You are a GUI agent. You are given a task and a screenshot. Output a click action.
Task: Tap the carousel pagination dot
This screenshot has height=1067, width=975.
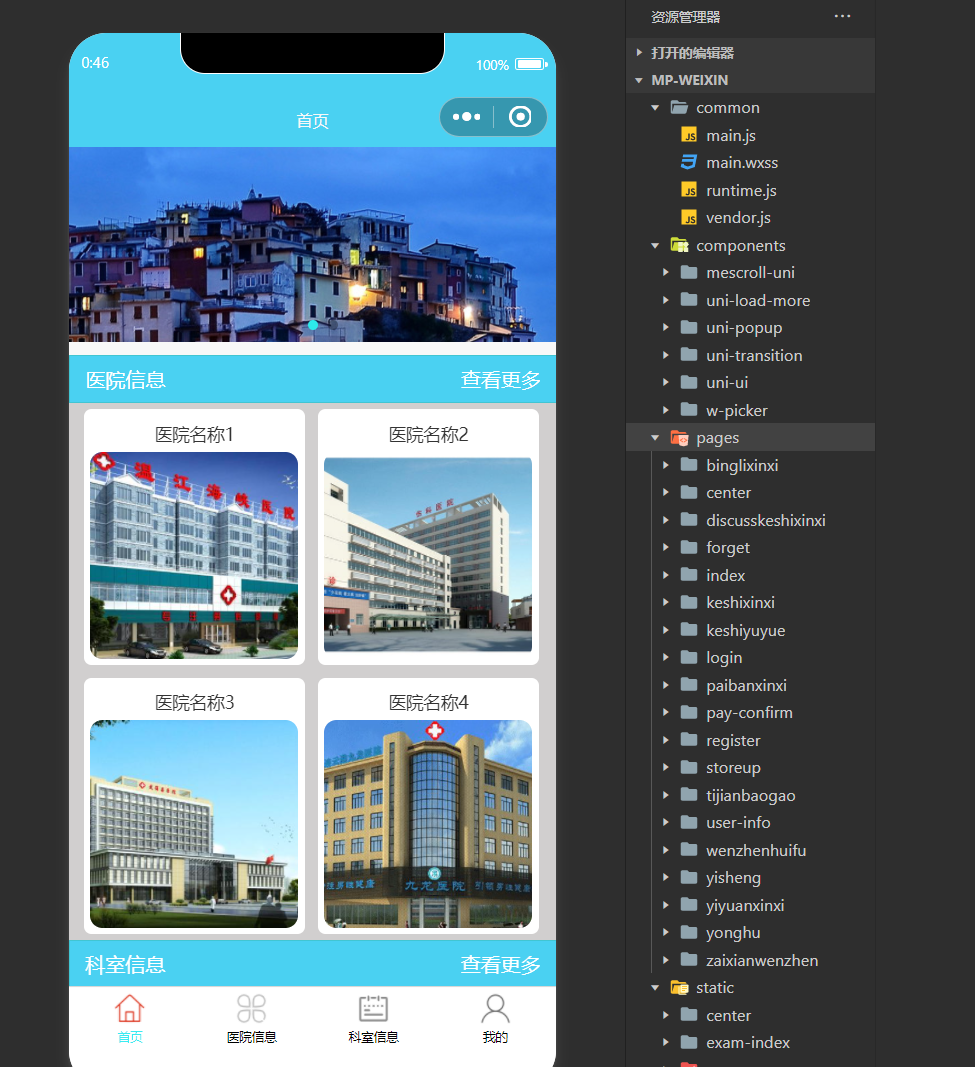point(313,325)
